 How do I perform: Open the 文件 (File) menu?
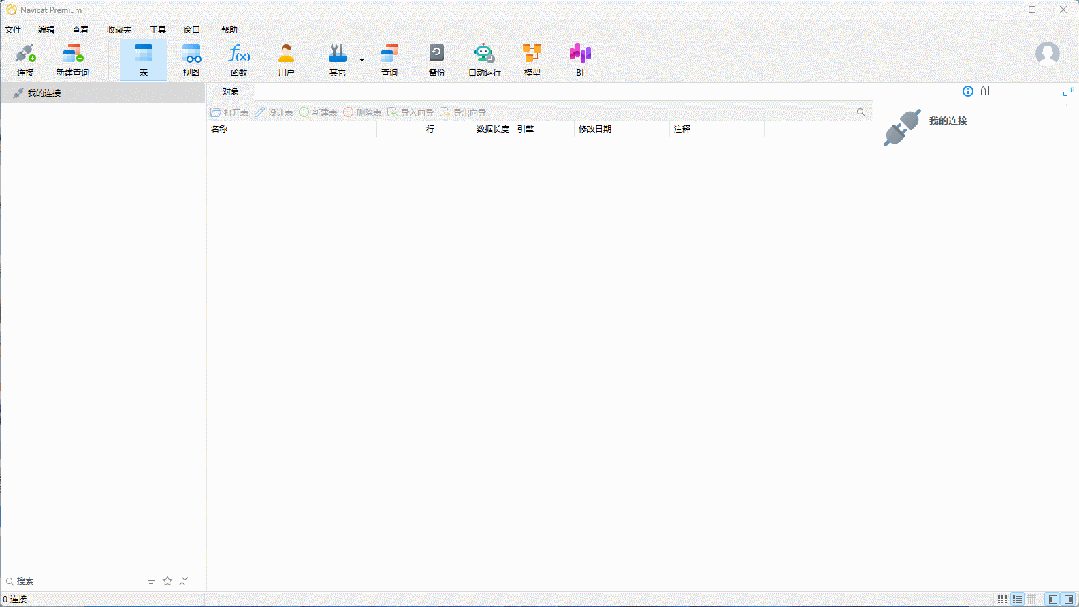(x=12, y=30)
